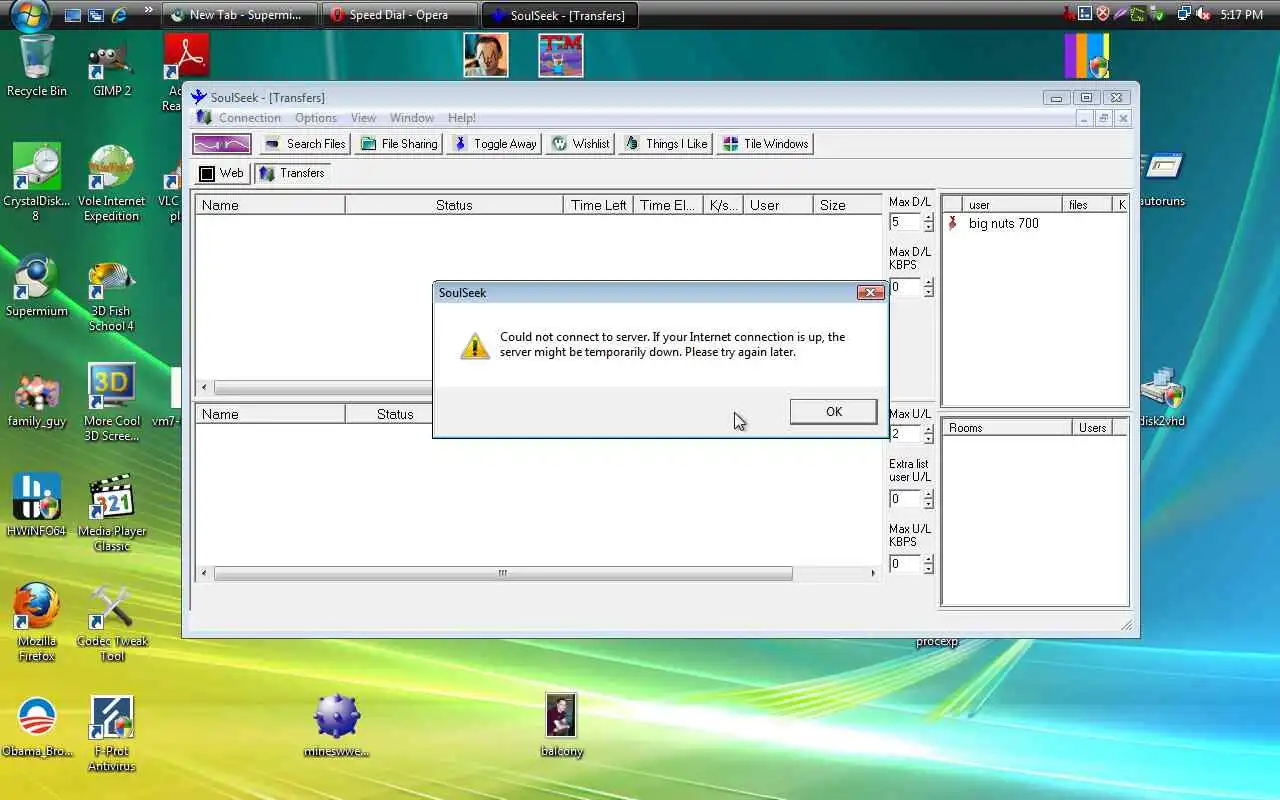The width and height of the screenshot is (1280, 800).
Task: Open Vole Internet Expedition shortcut
Action: click(112, 183)
